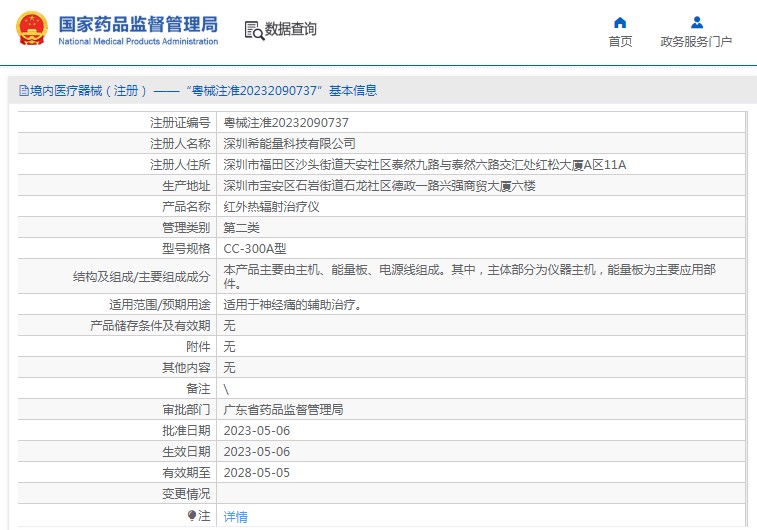Click the 注册人住所 row label
The height and width of the screenshot is (530, 757).
[x=180, y=165]
